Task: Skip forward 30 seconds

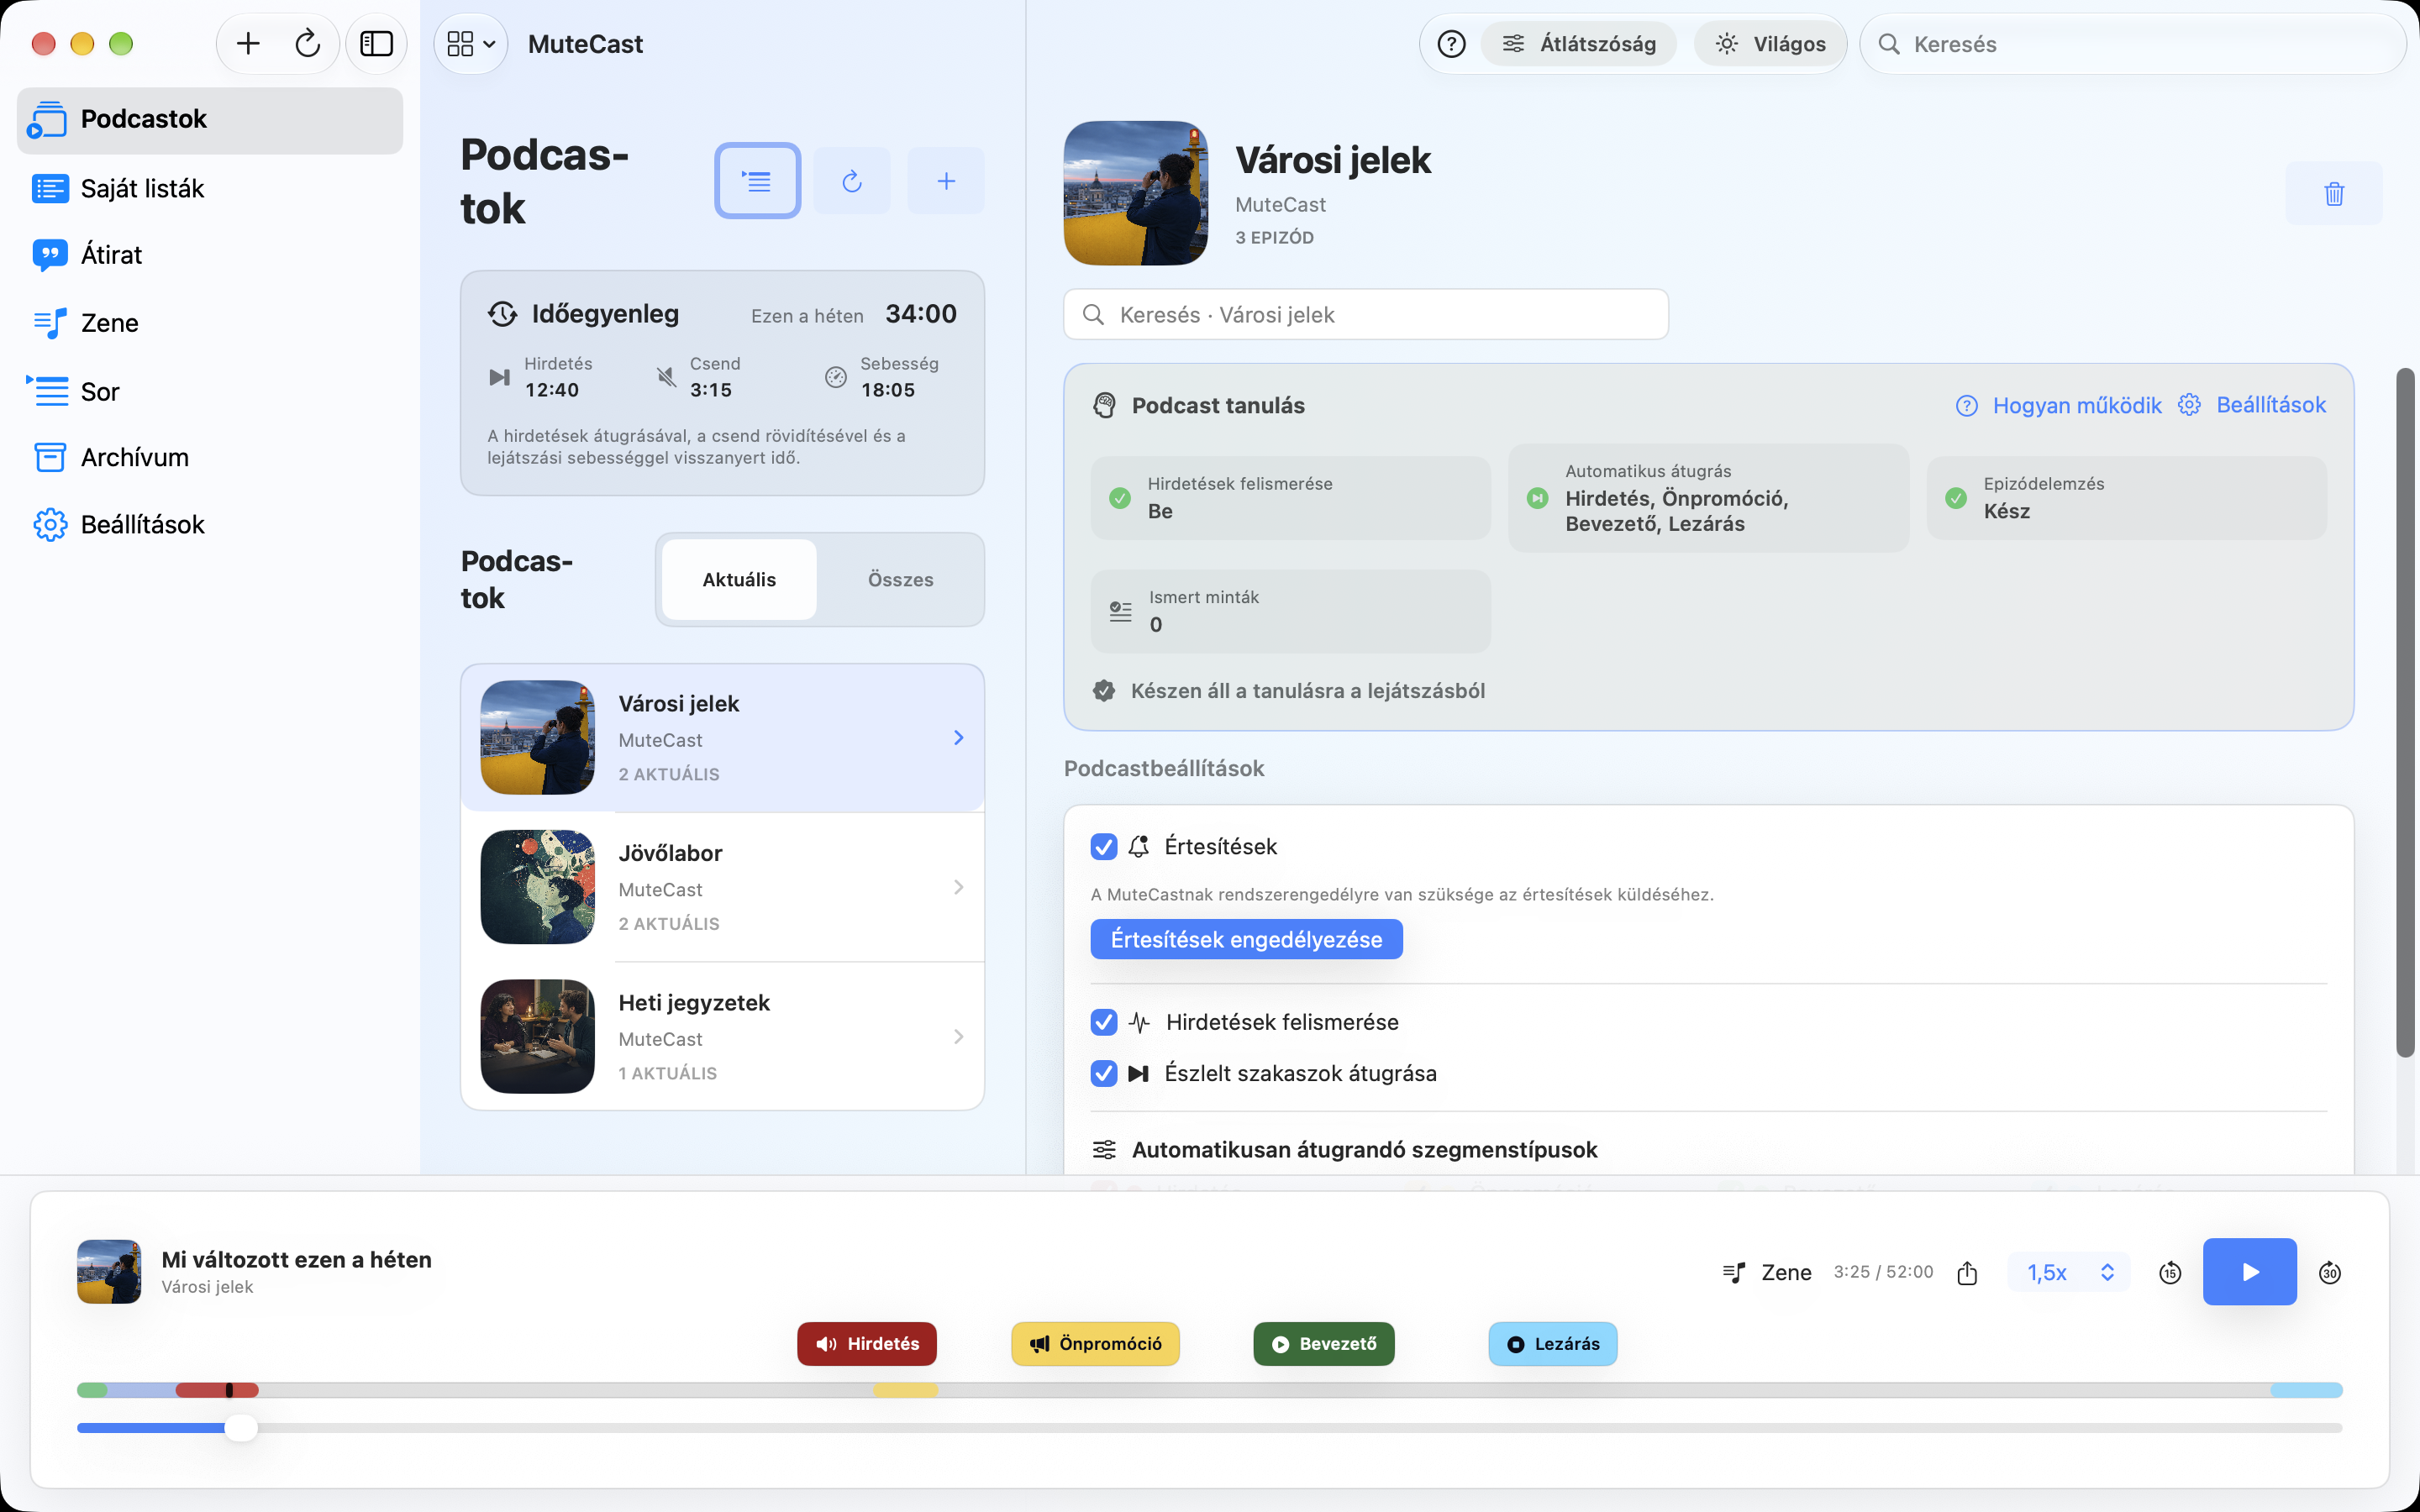Action: point(2329,1272)
